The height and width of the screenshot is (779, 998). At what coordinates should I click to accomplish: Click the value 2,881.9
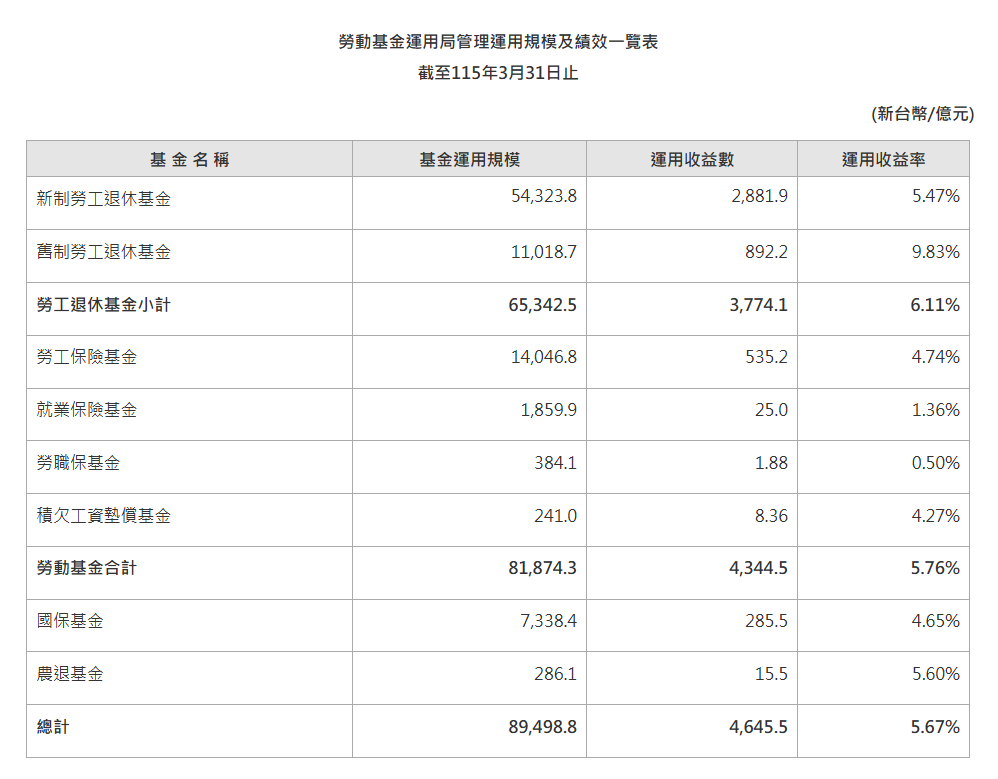759,196
